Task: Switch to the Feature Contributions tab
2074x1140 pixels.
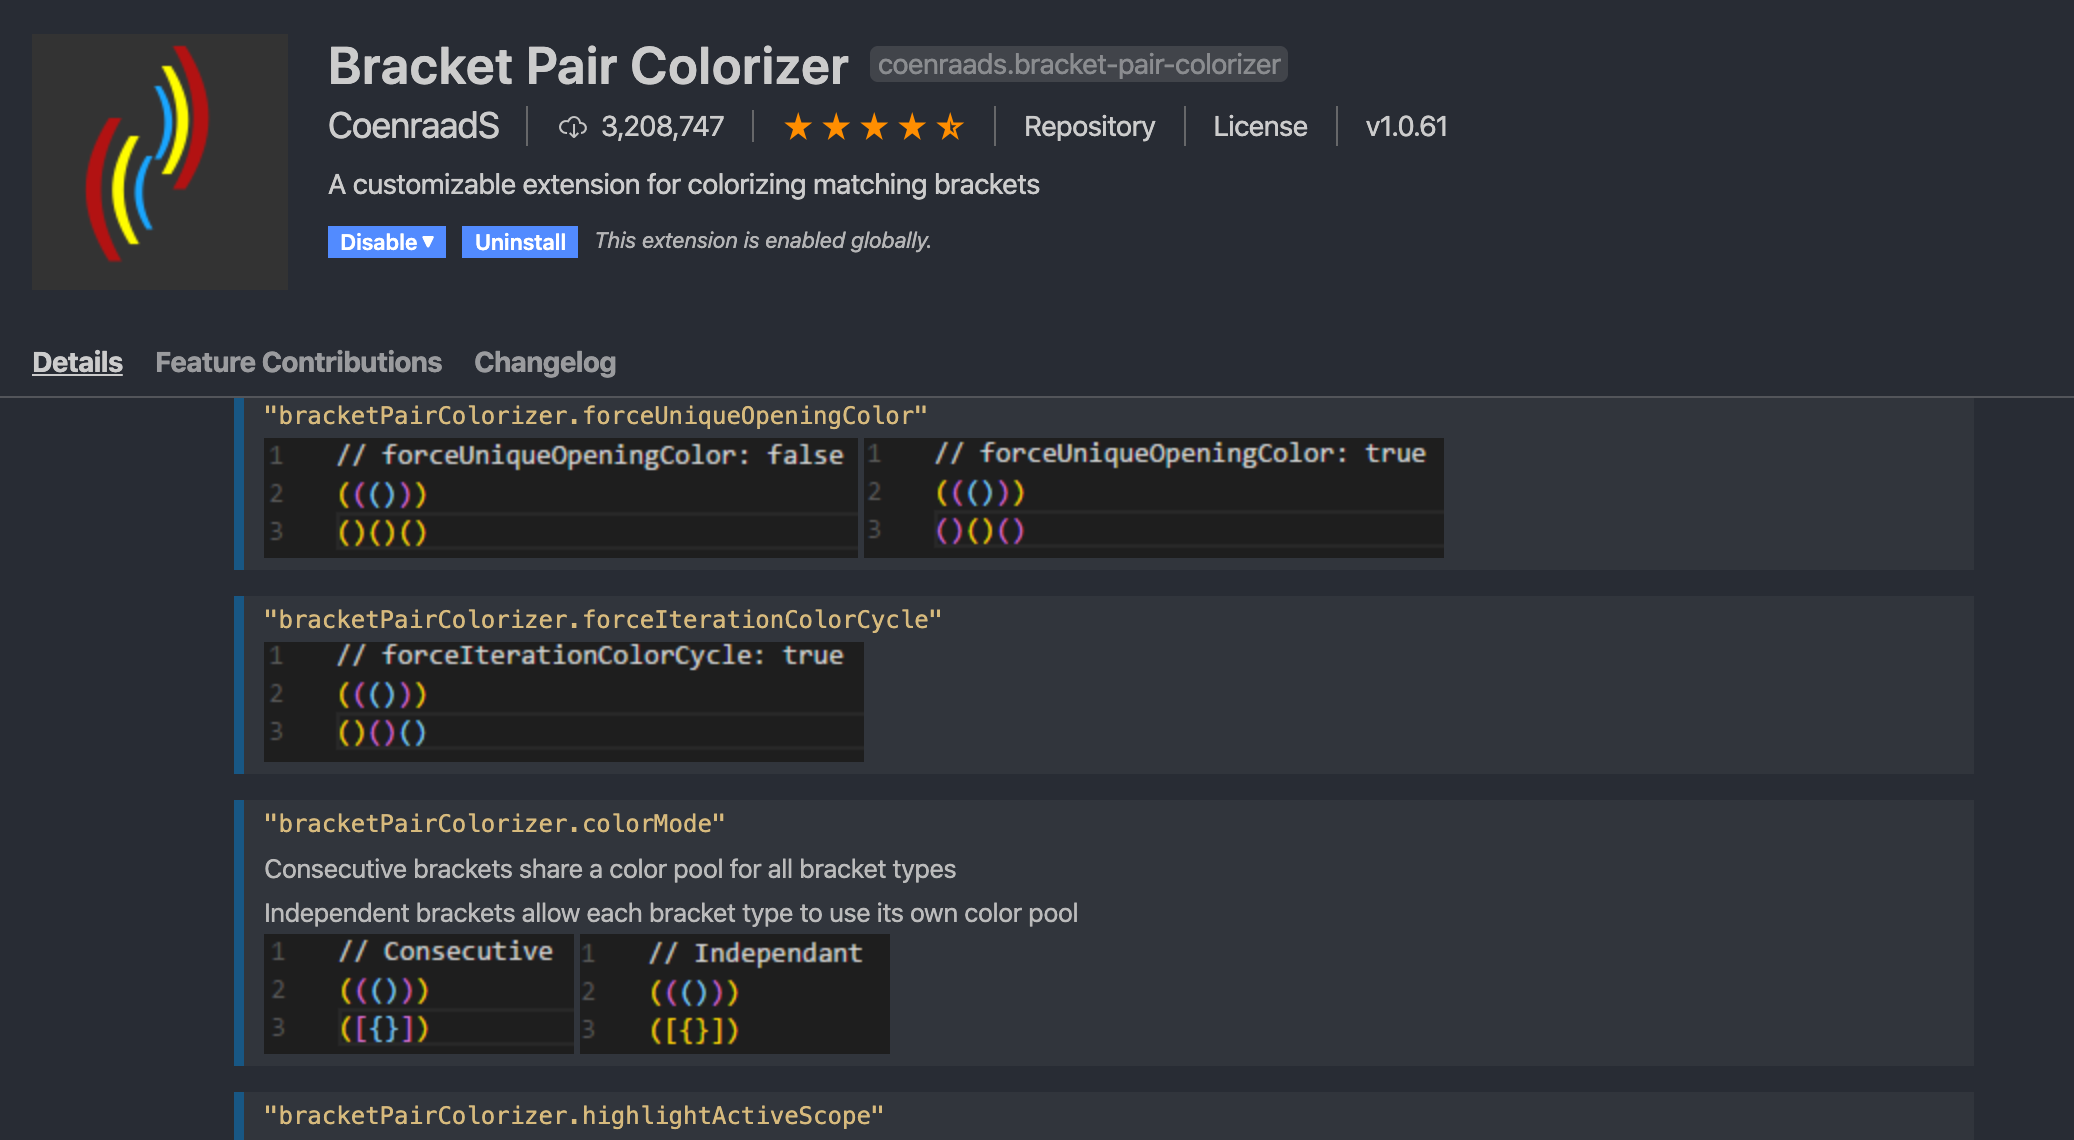Action: pos(297,362)
